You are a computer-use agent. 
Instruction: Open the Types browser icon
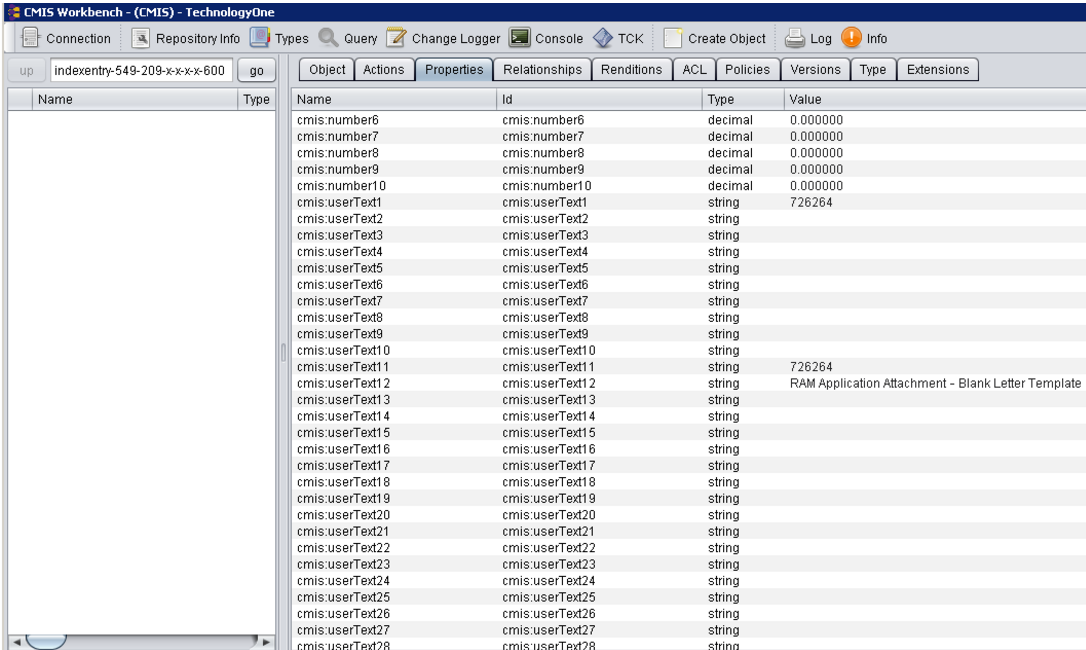pyautogui.click(x=260, y=37)
